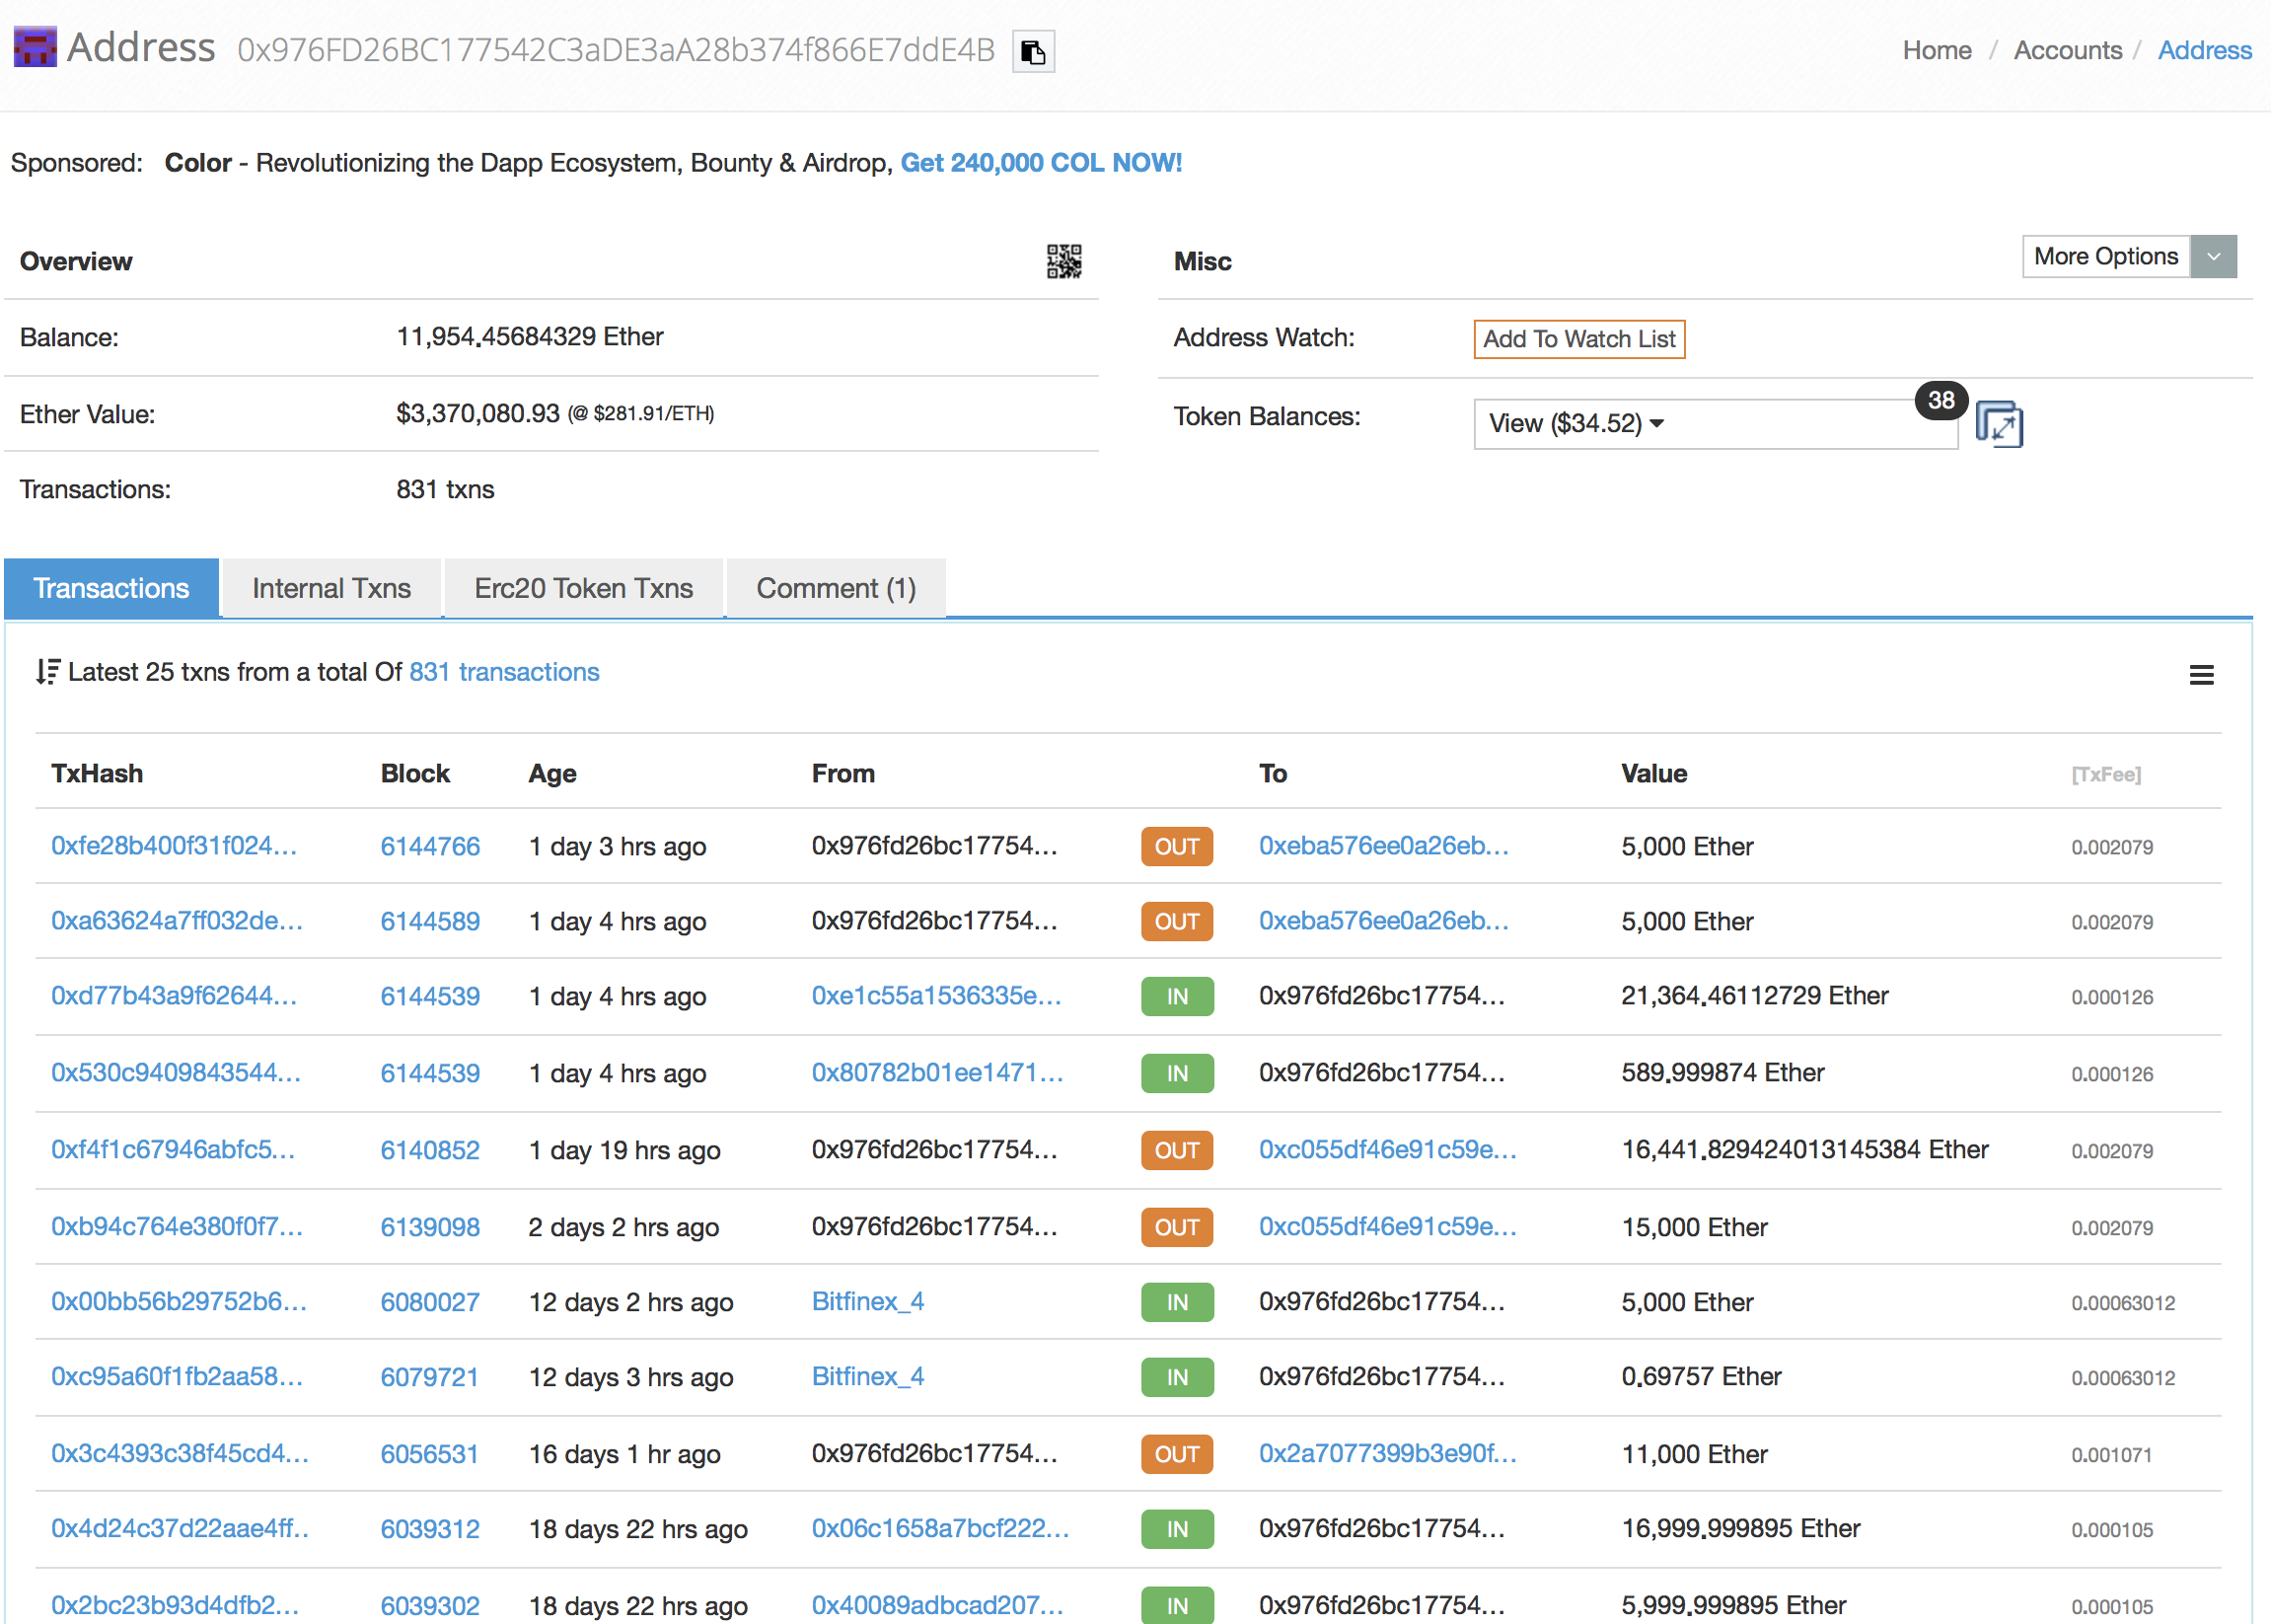Open transaction 0xd77b43a9f62644...

174,996
